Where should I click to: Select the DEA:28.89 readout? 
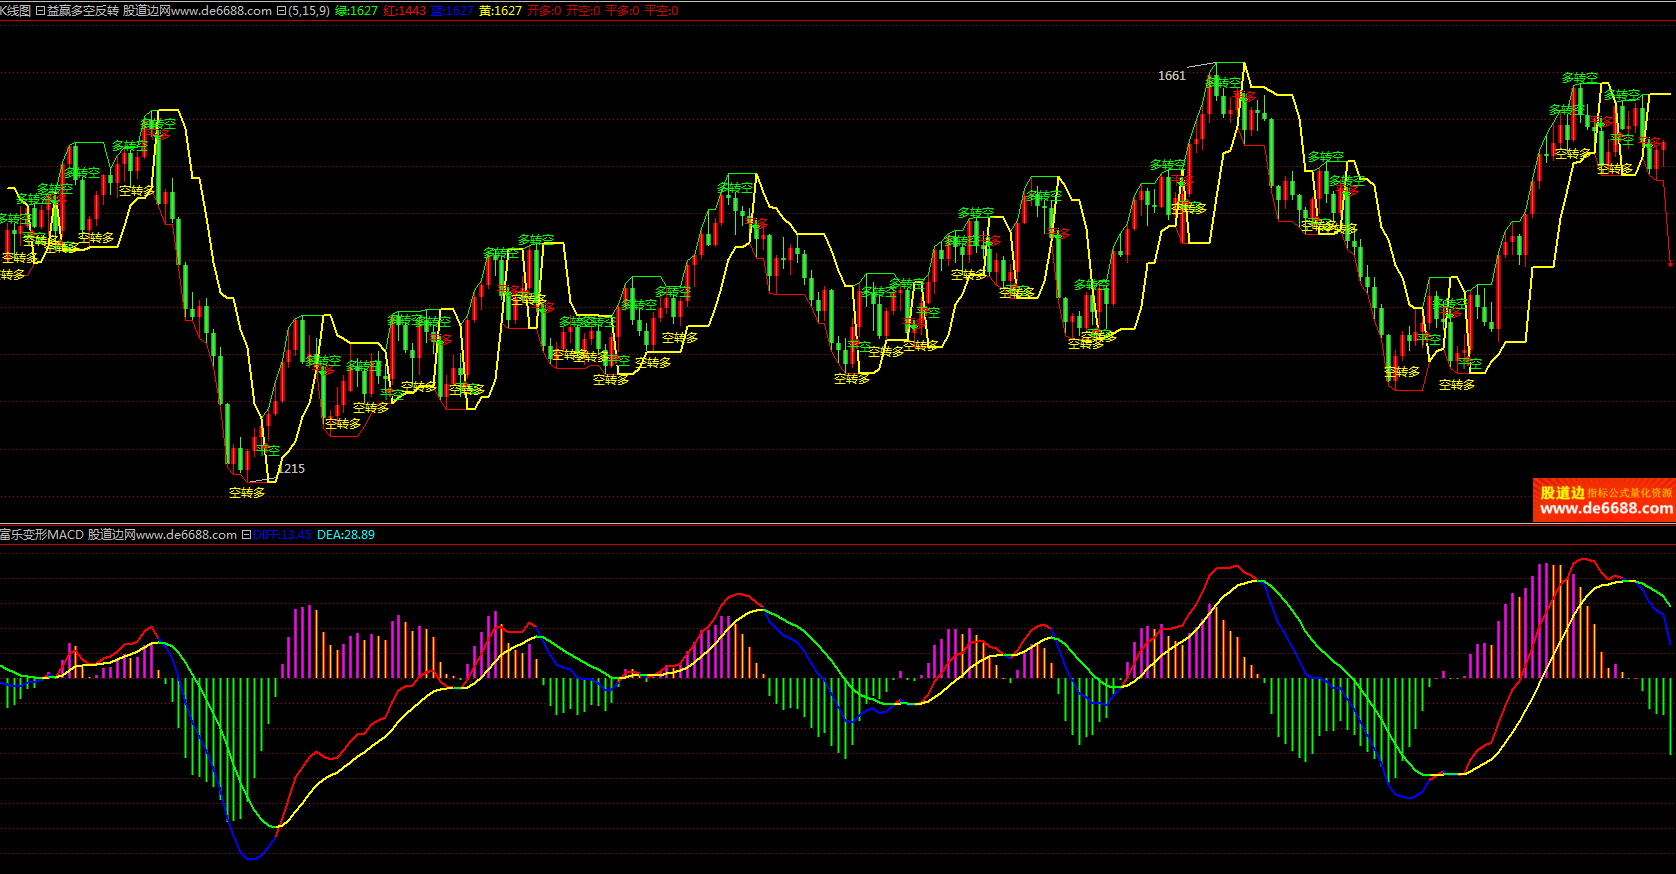346,535
